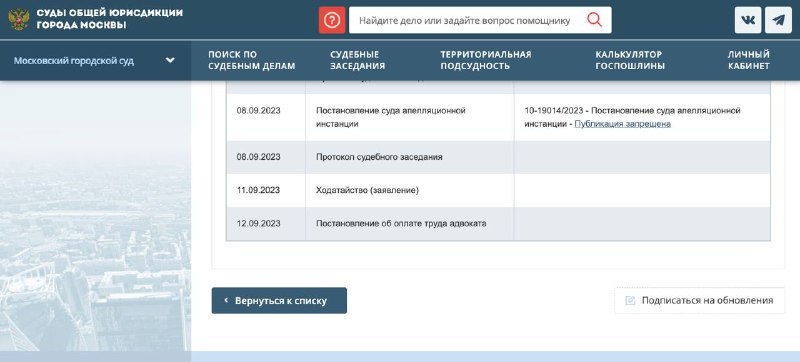This screenshot has width=800, height=362.
Task: Select the Протокол судебного заседания row text
Action: tap(379, 157)
